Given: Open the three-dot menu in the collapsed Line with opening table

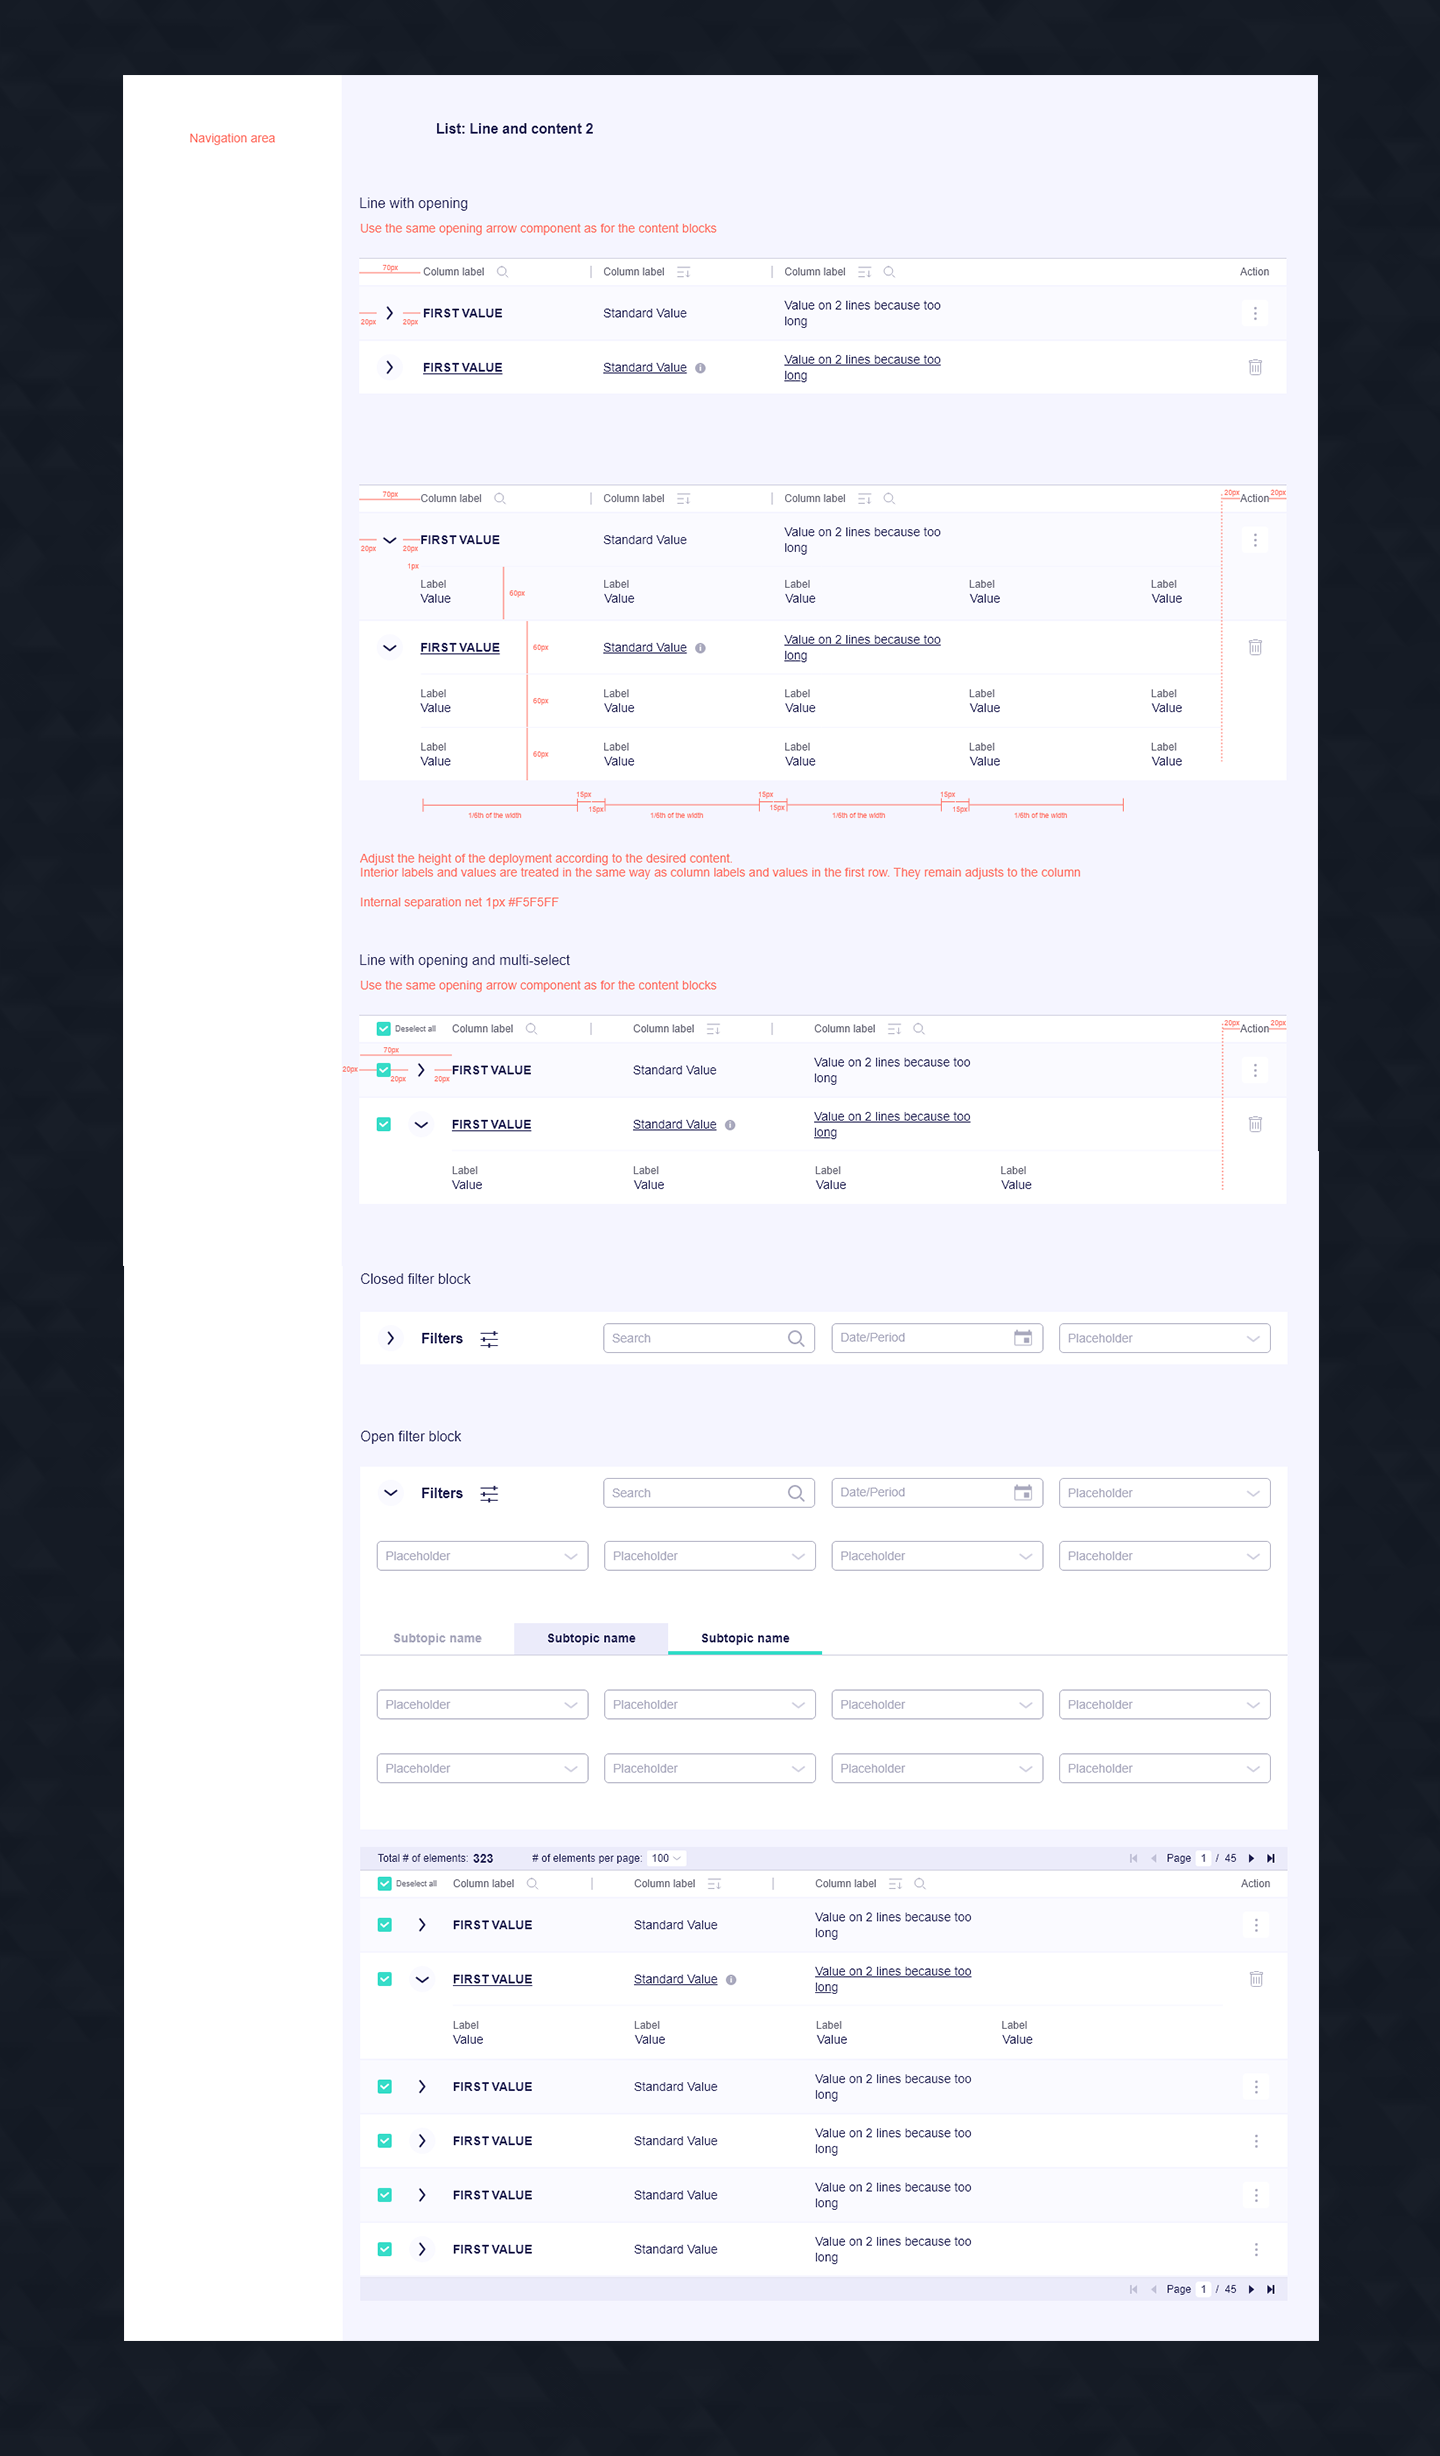Looking at the screenshot, I should point(1255,313).
